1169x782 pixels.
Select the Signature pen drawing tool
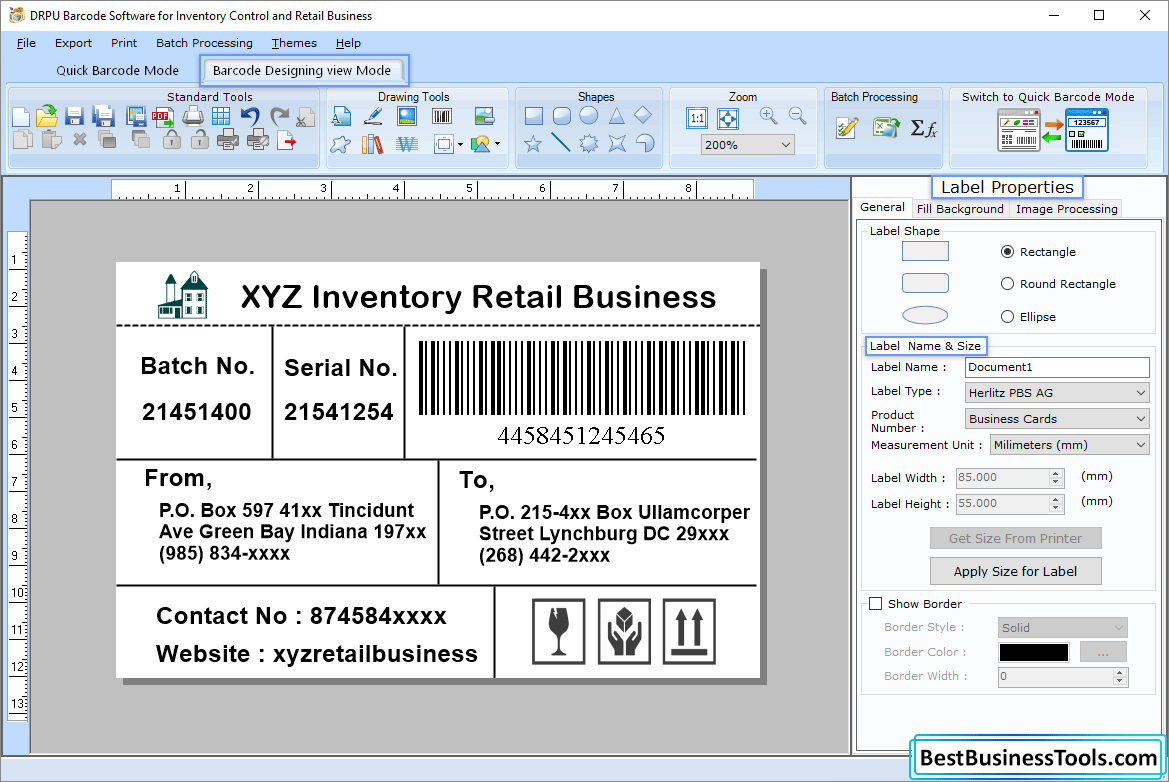373,116
